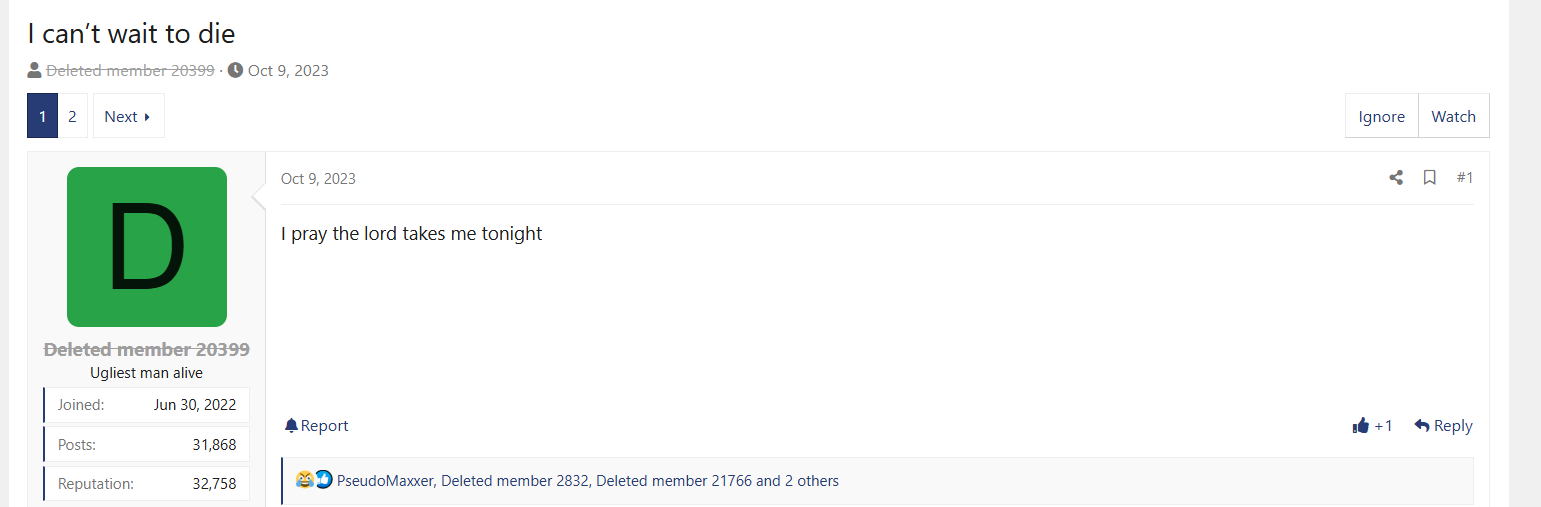
Task: Click the green "D" avatar thumbnail
Action: click(147, 247)
